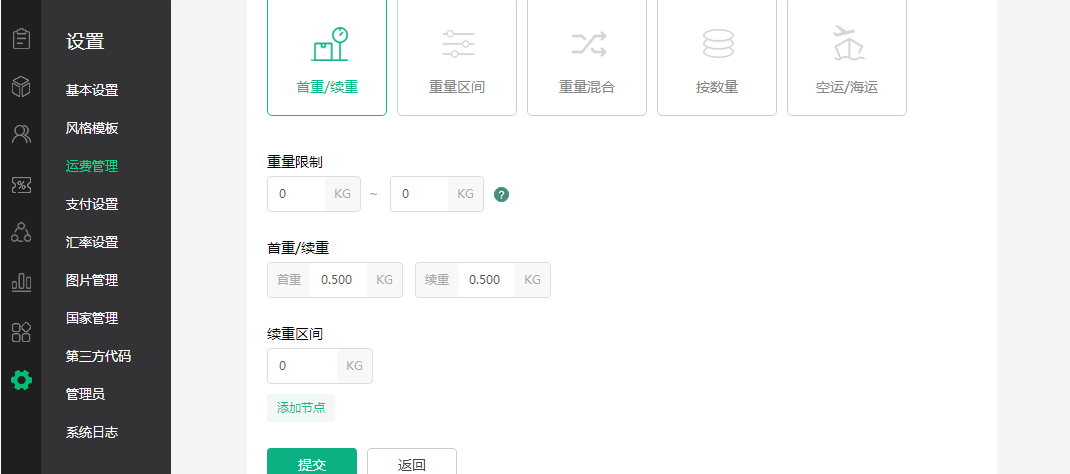Open 汇率设置 menu item
The image size is (1070, 474).
(x=92, y=242)
